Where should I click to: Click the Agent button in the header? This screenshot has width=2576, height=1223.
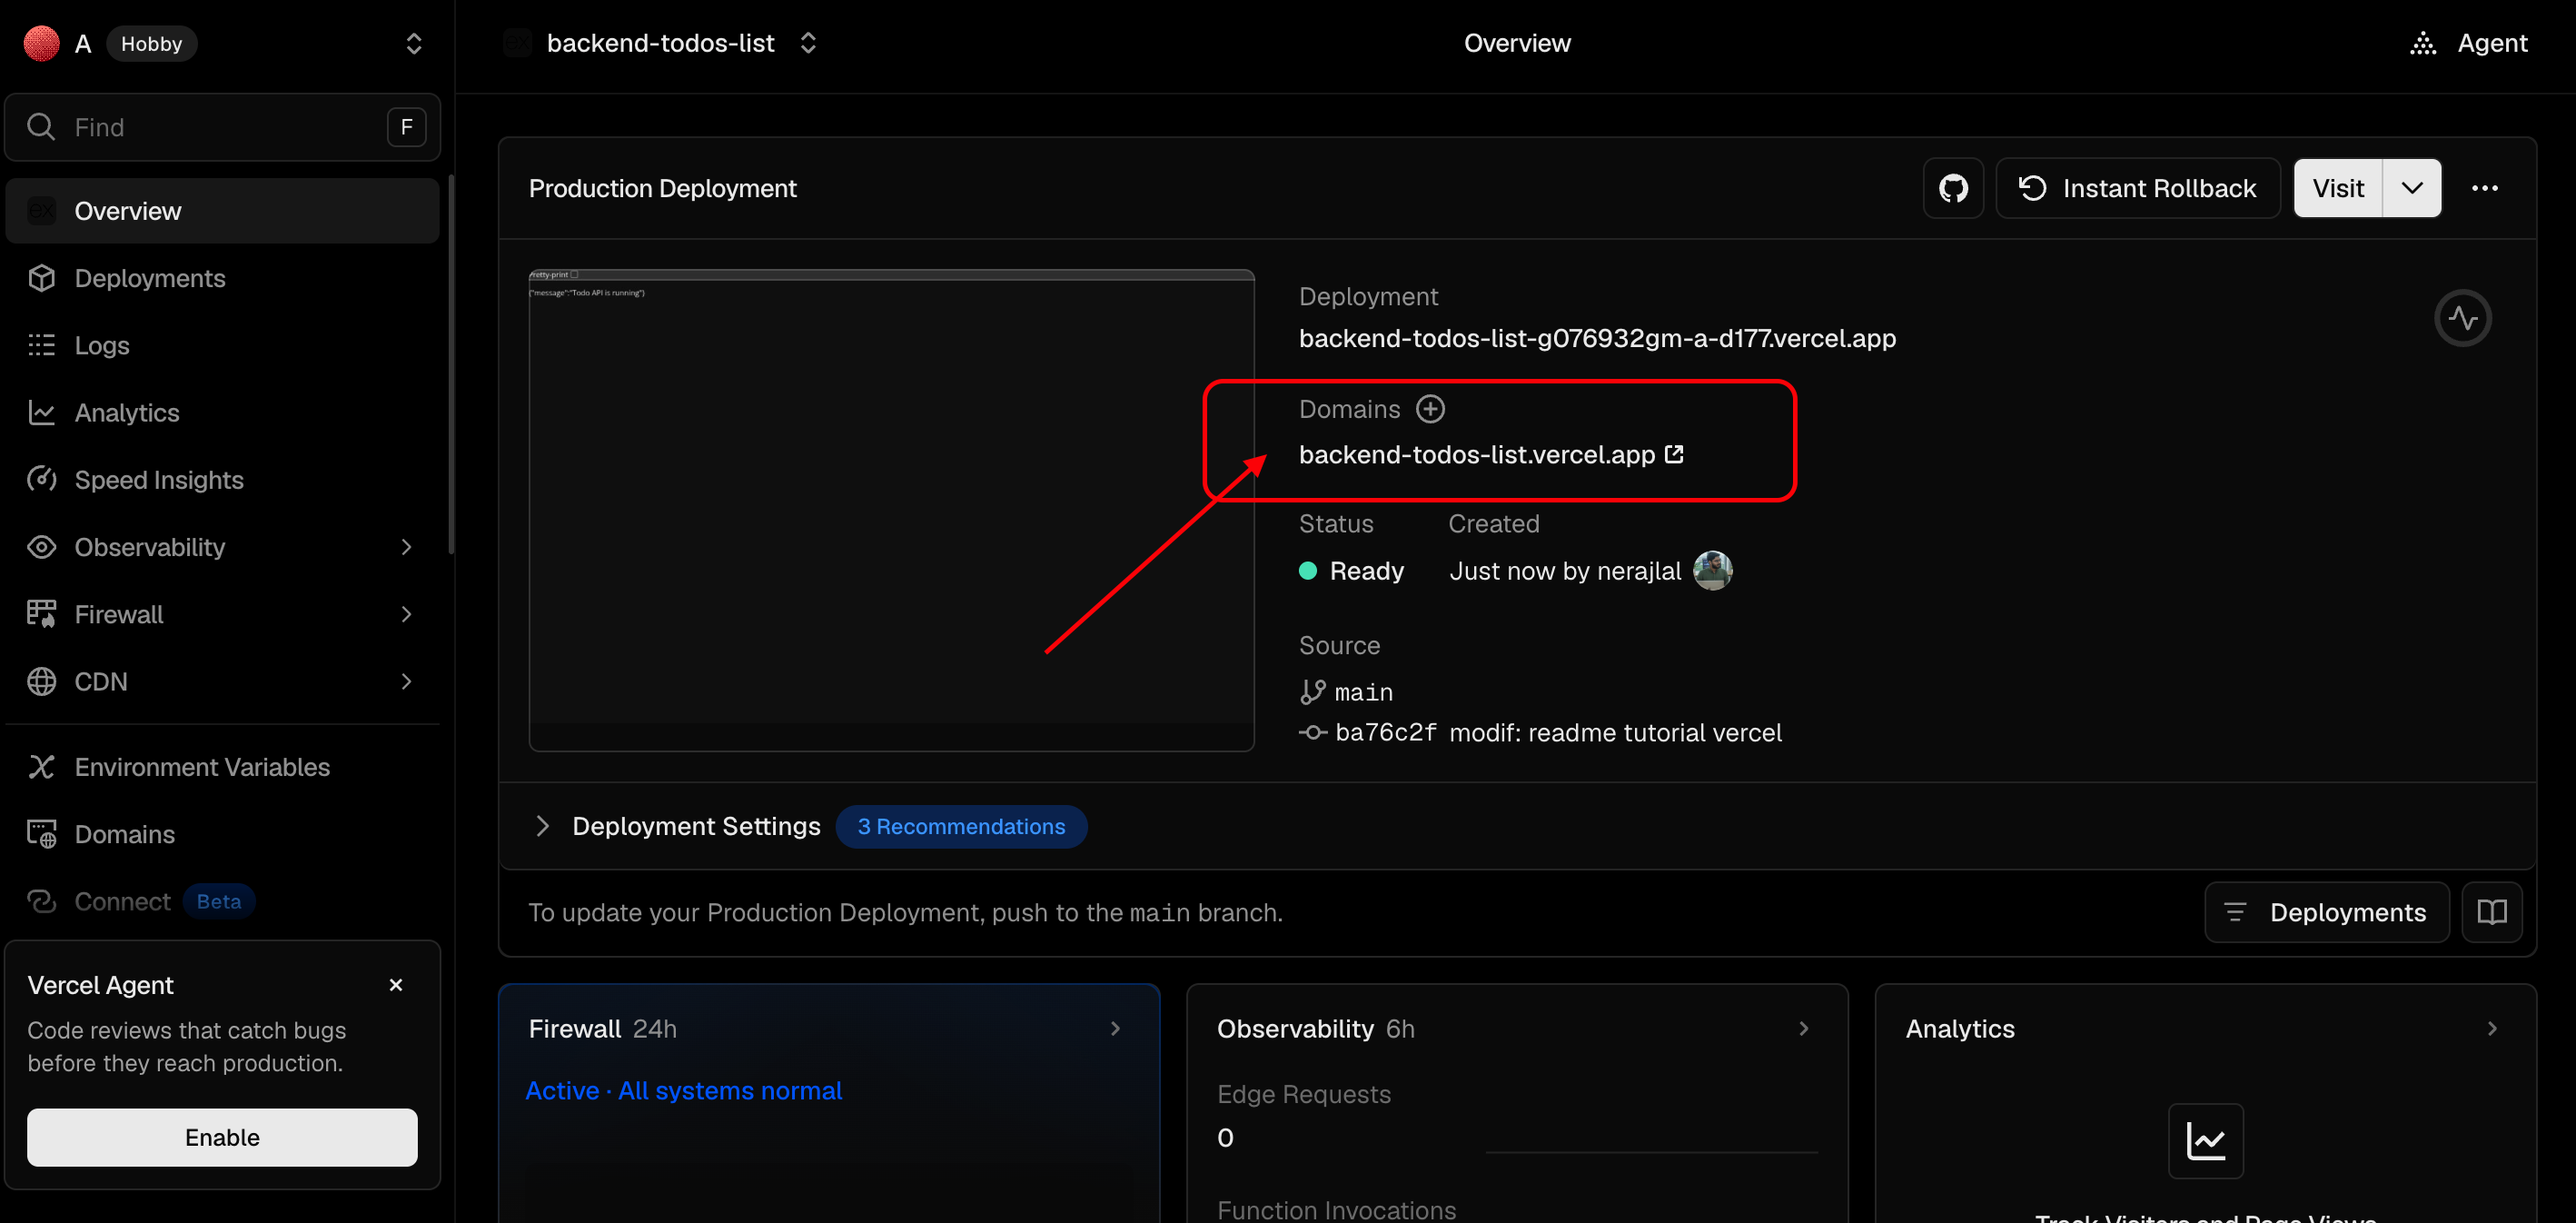[x=2469, y=43]
